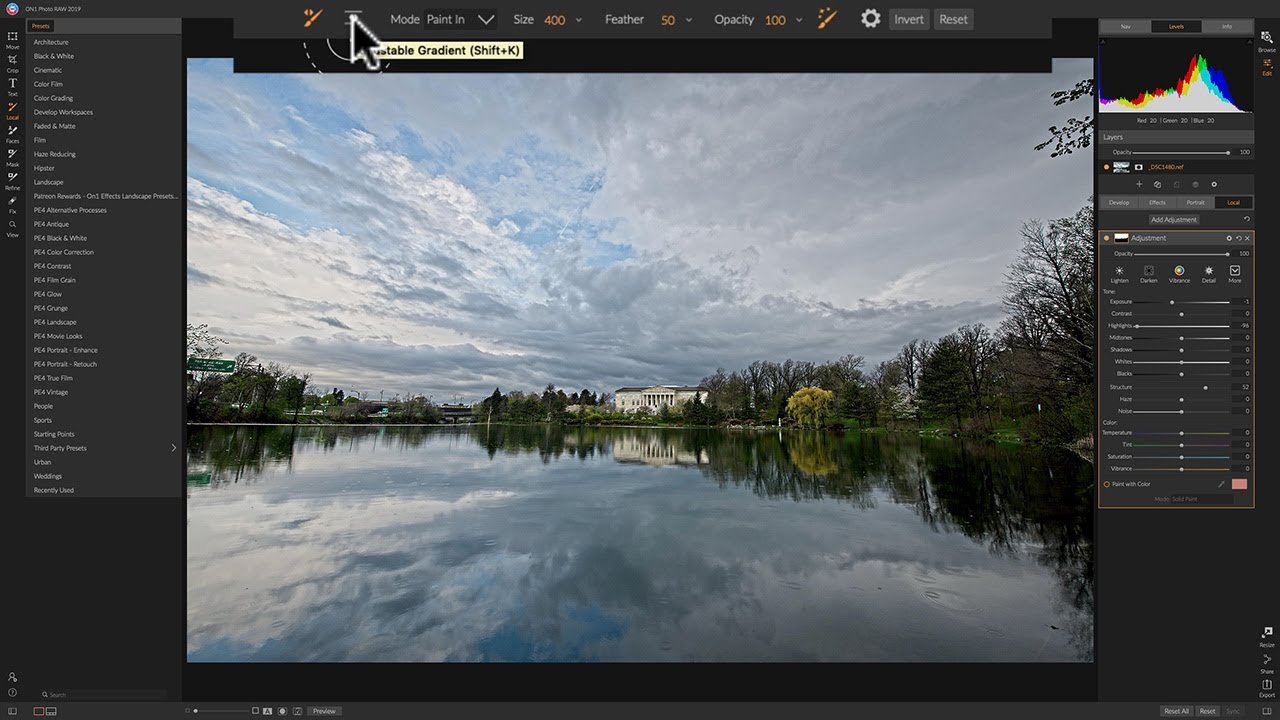
Task: Select the Presets tab
Action: pos(40,26)
